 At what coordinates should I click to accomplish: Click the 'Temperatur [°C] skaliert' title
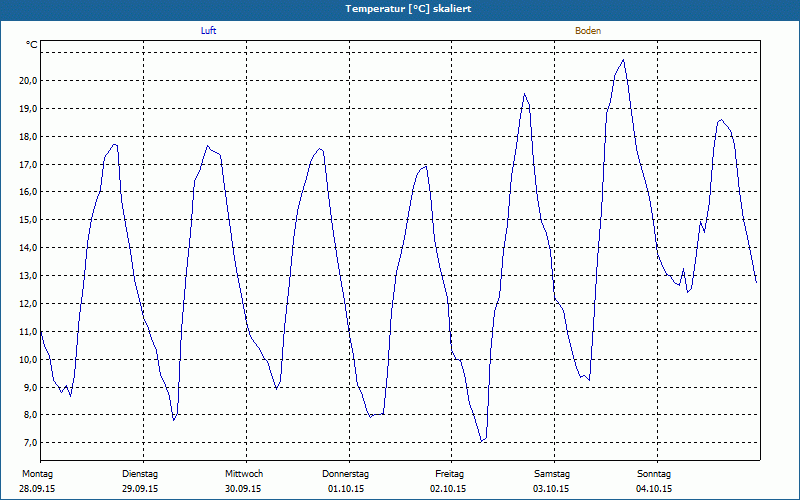[408, 9]
